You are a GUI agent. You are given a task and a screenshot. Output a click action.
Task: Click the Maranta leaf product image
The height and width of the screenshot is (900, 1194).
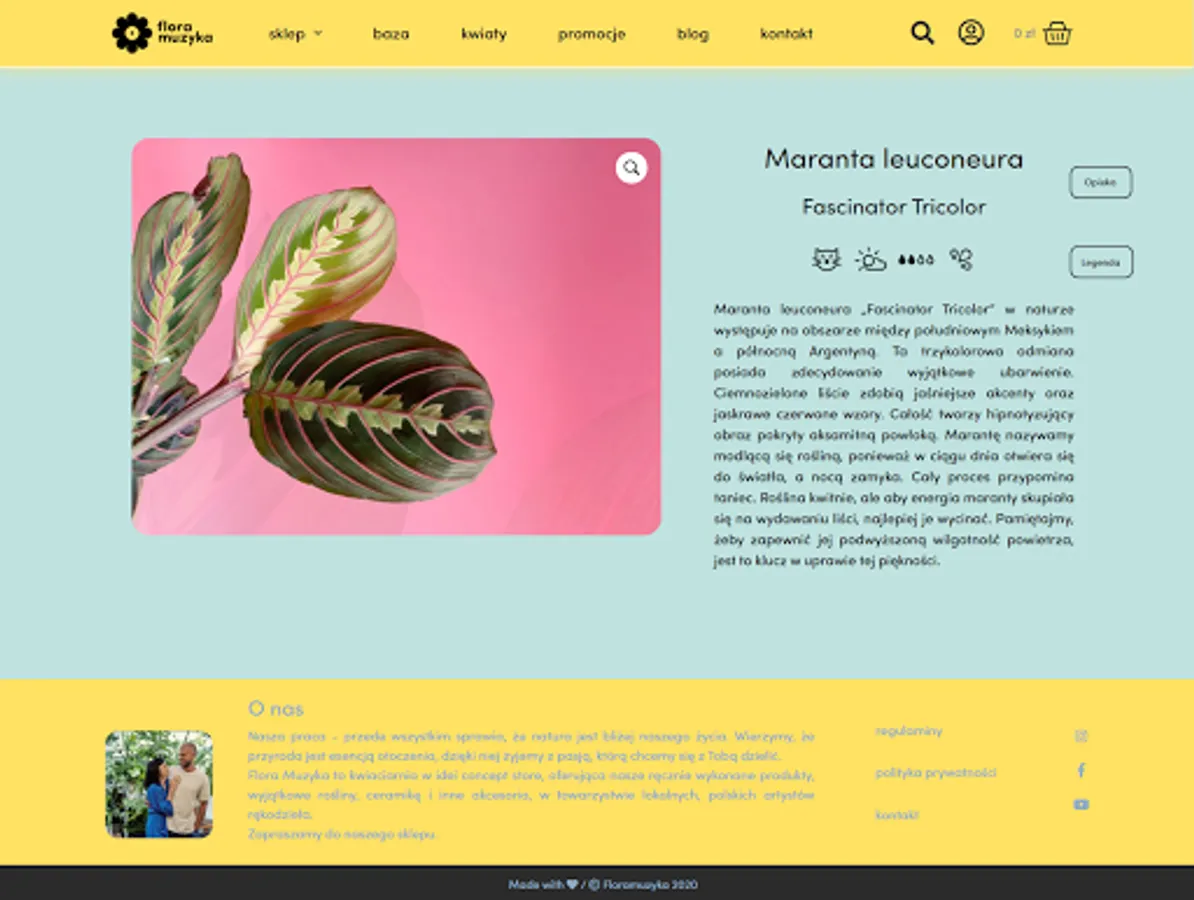click(x=396, y=336)
